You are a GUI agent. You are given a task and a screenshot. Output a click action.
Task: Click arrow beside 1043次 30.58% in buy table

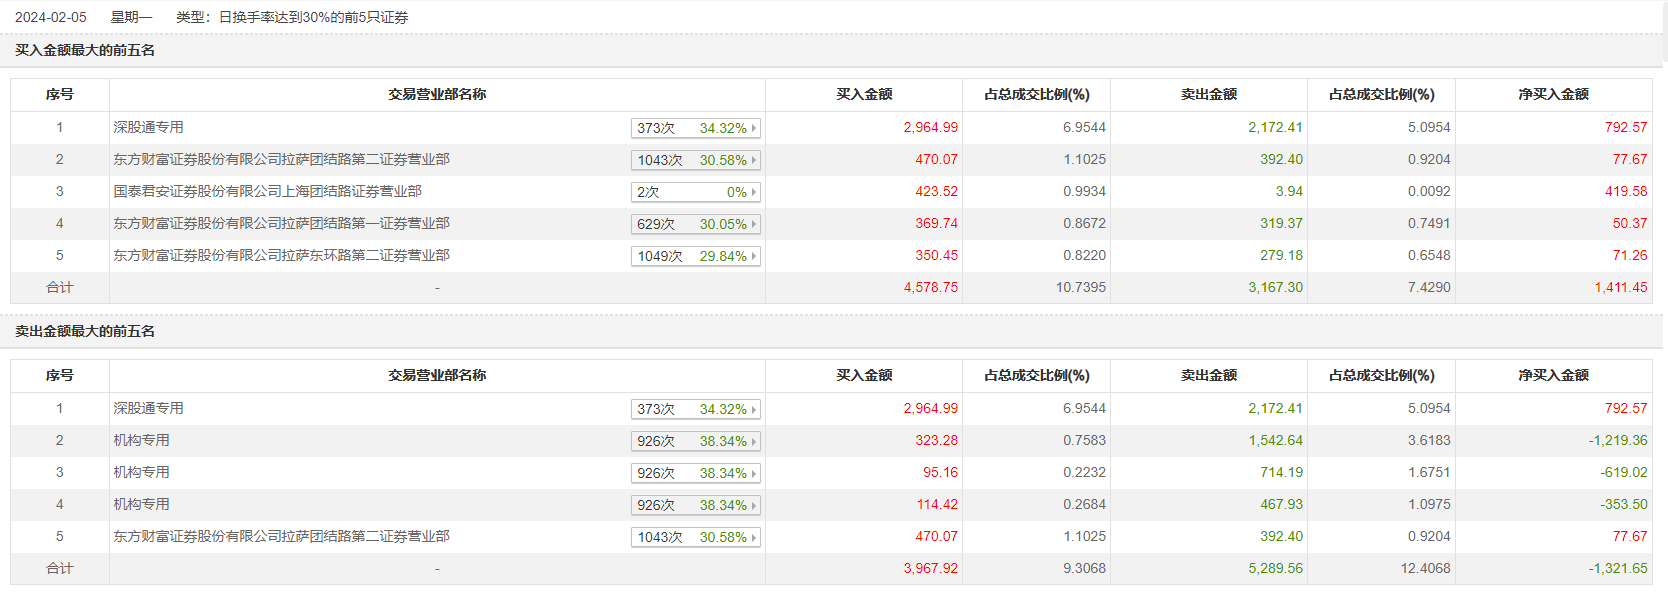point(754,160)
